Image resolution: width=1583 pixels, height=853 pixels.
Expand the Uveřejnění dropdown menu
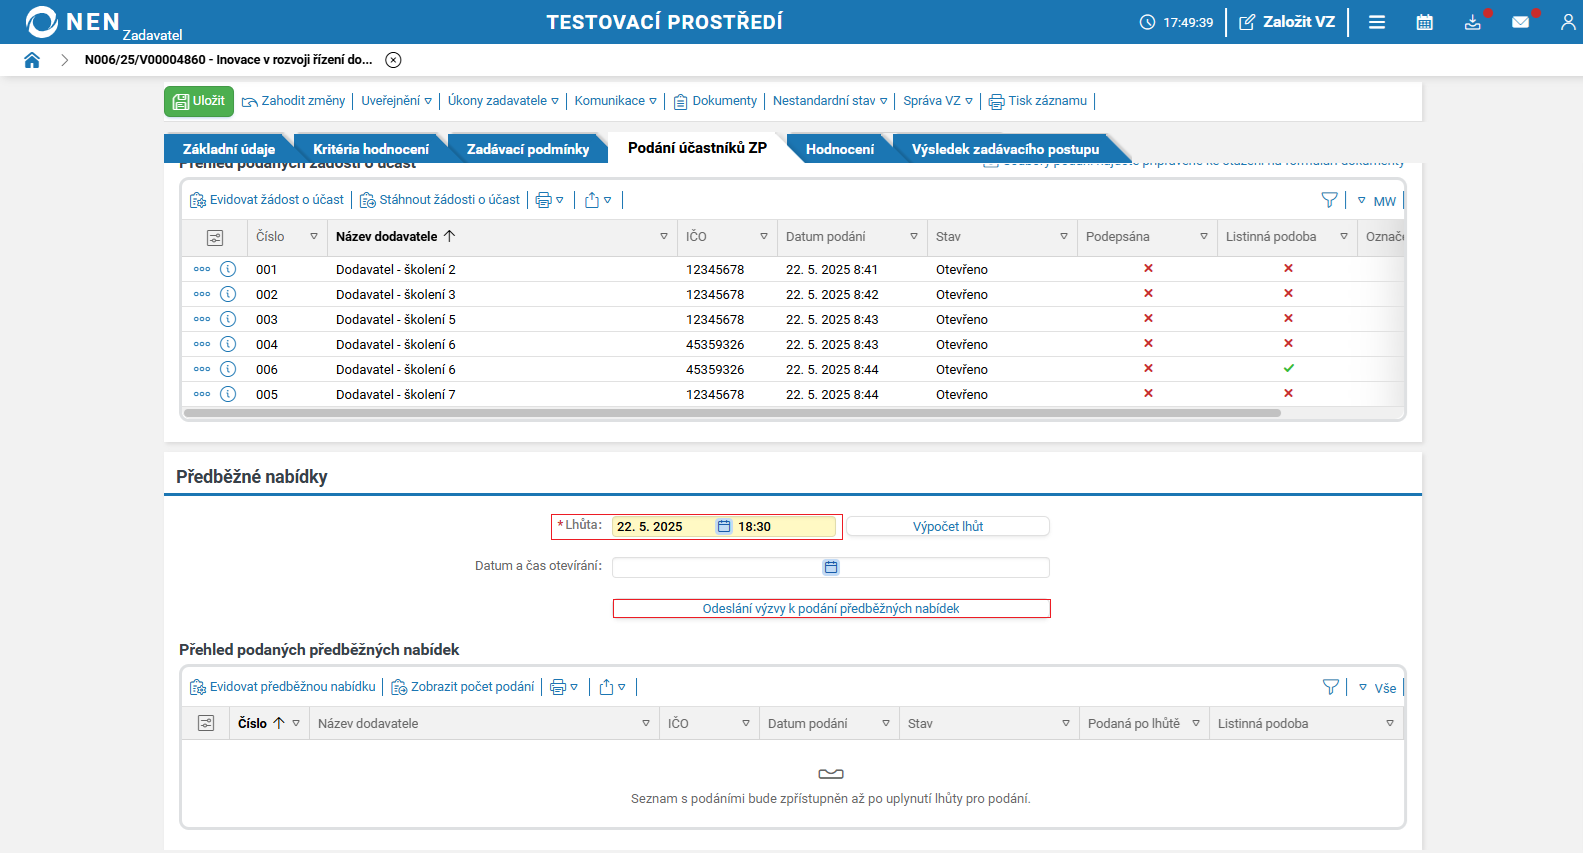point(396,101)
